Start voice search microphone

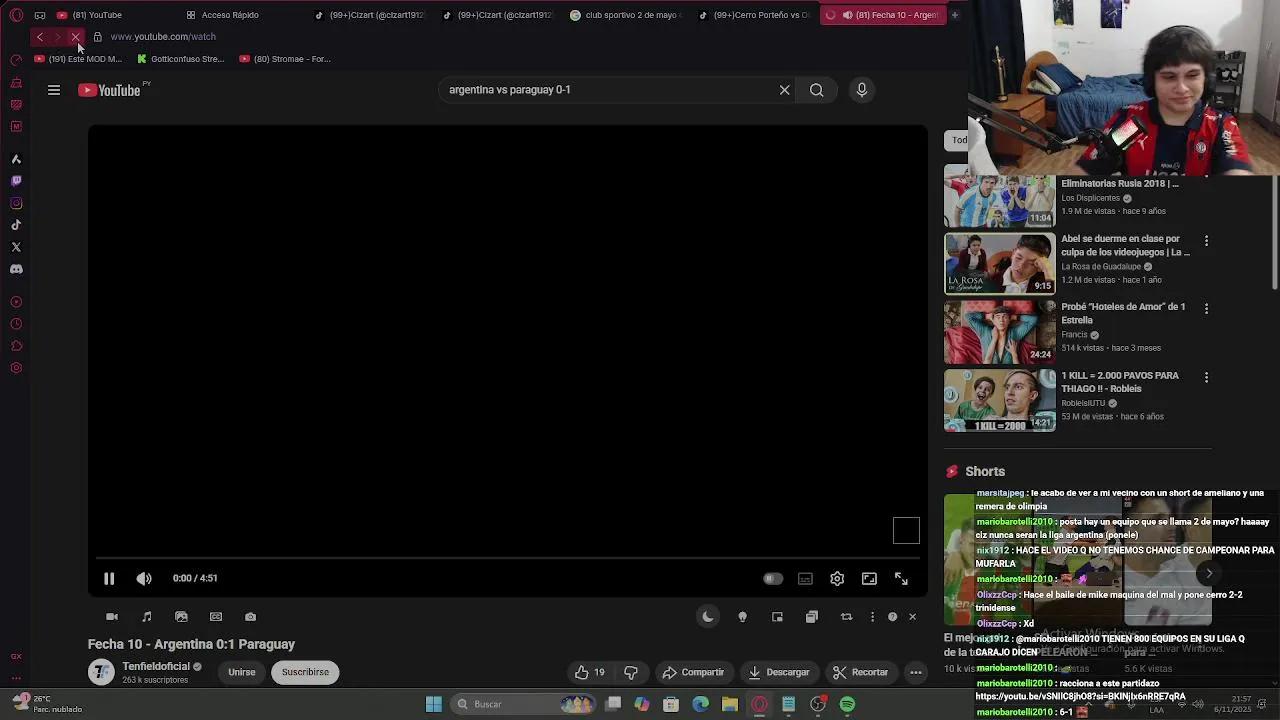862,90
